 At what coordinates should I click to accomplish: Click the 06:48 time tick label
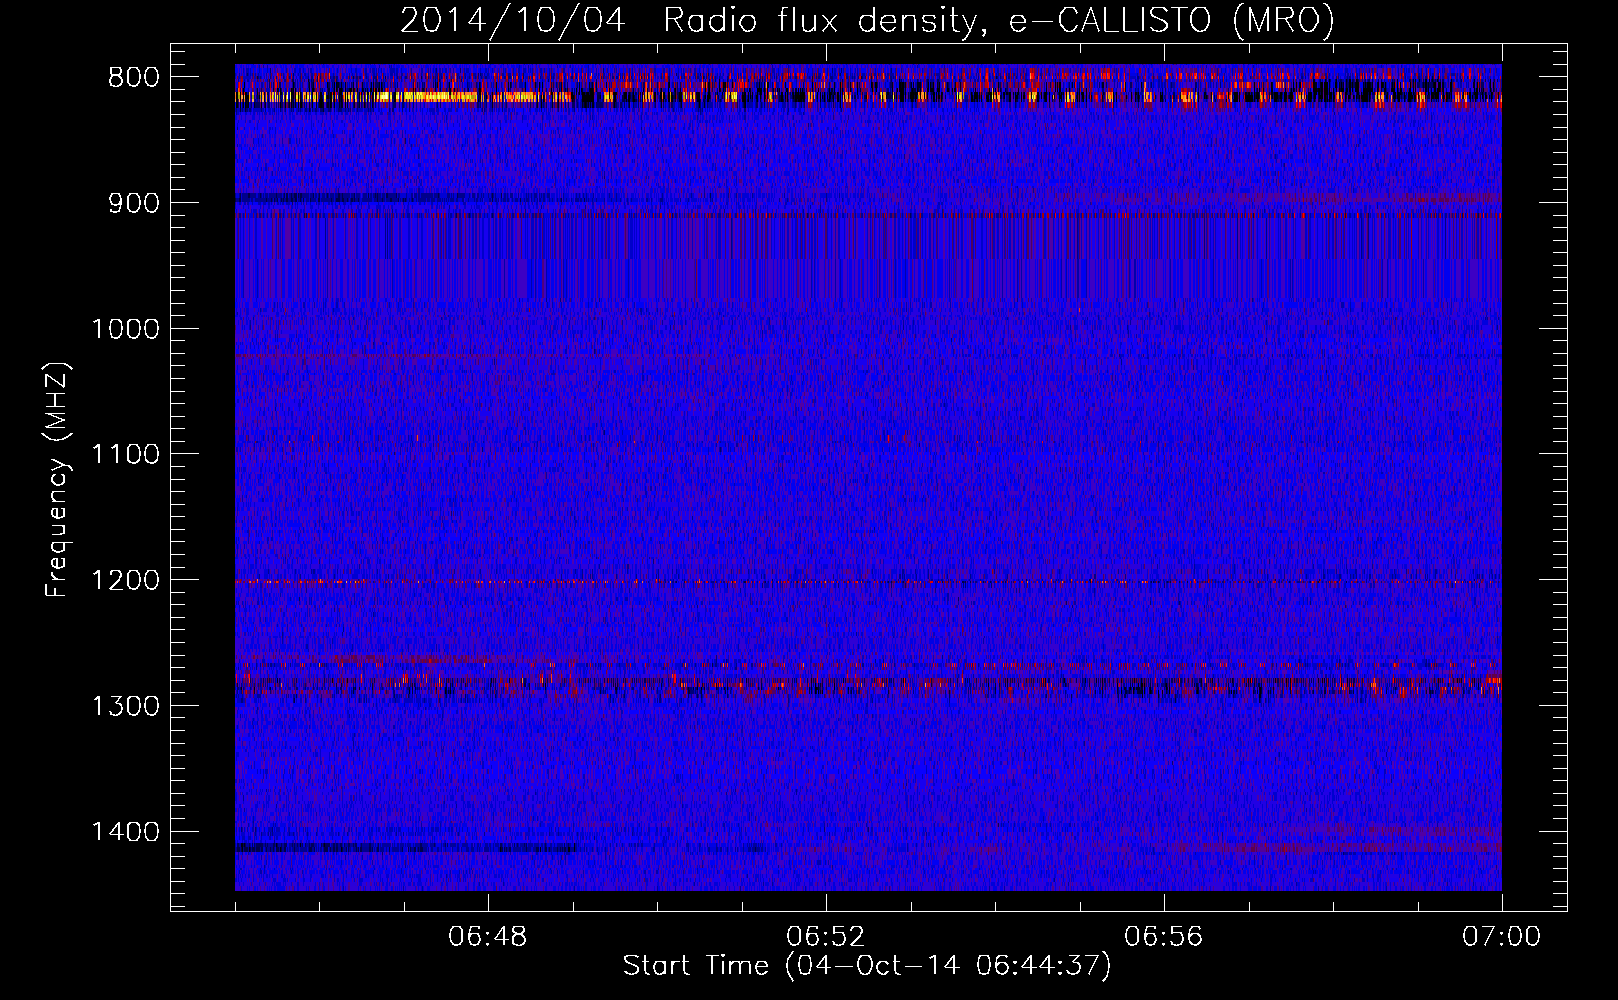488,937
